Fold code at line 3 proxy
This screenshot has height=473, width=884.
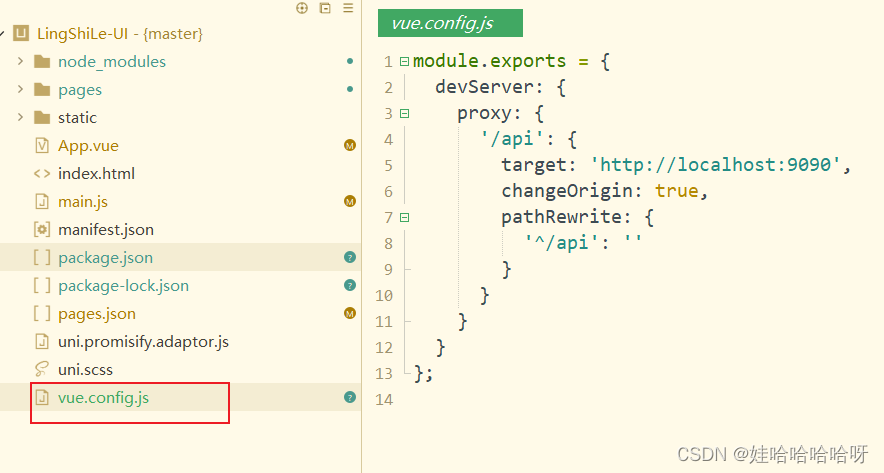[404, 113]
